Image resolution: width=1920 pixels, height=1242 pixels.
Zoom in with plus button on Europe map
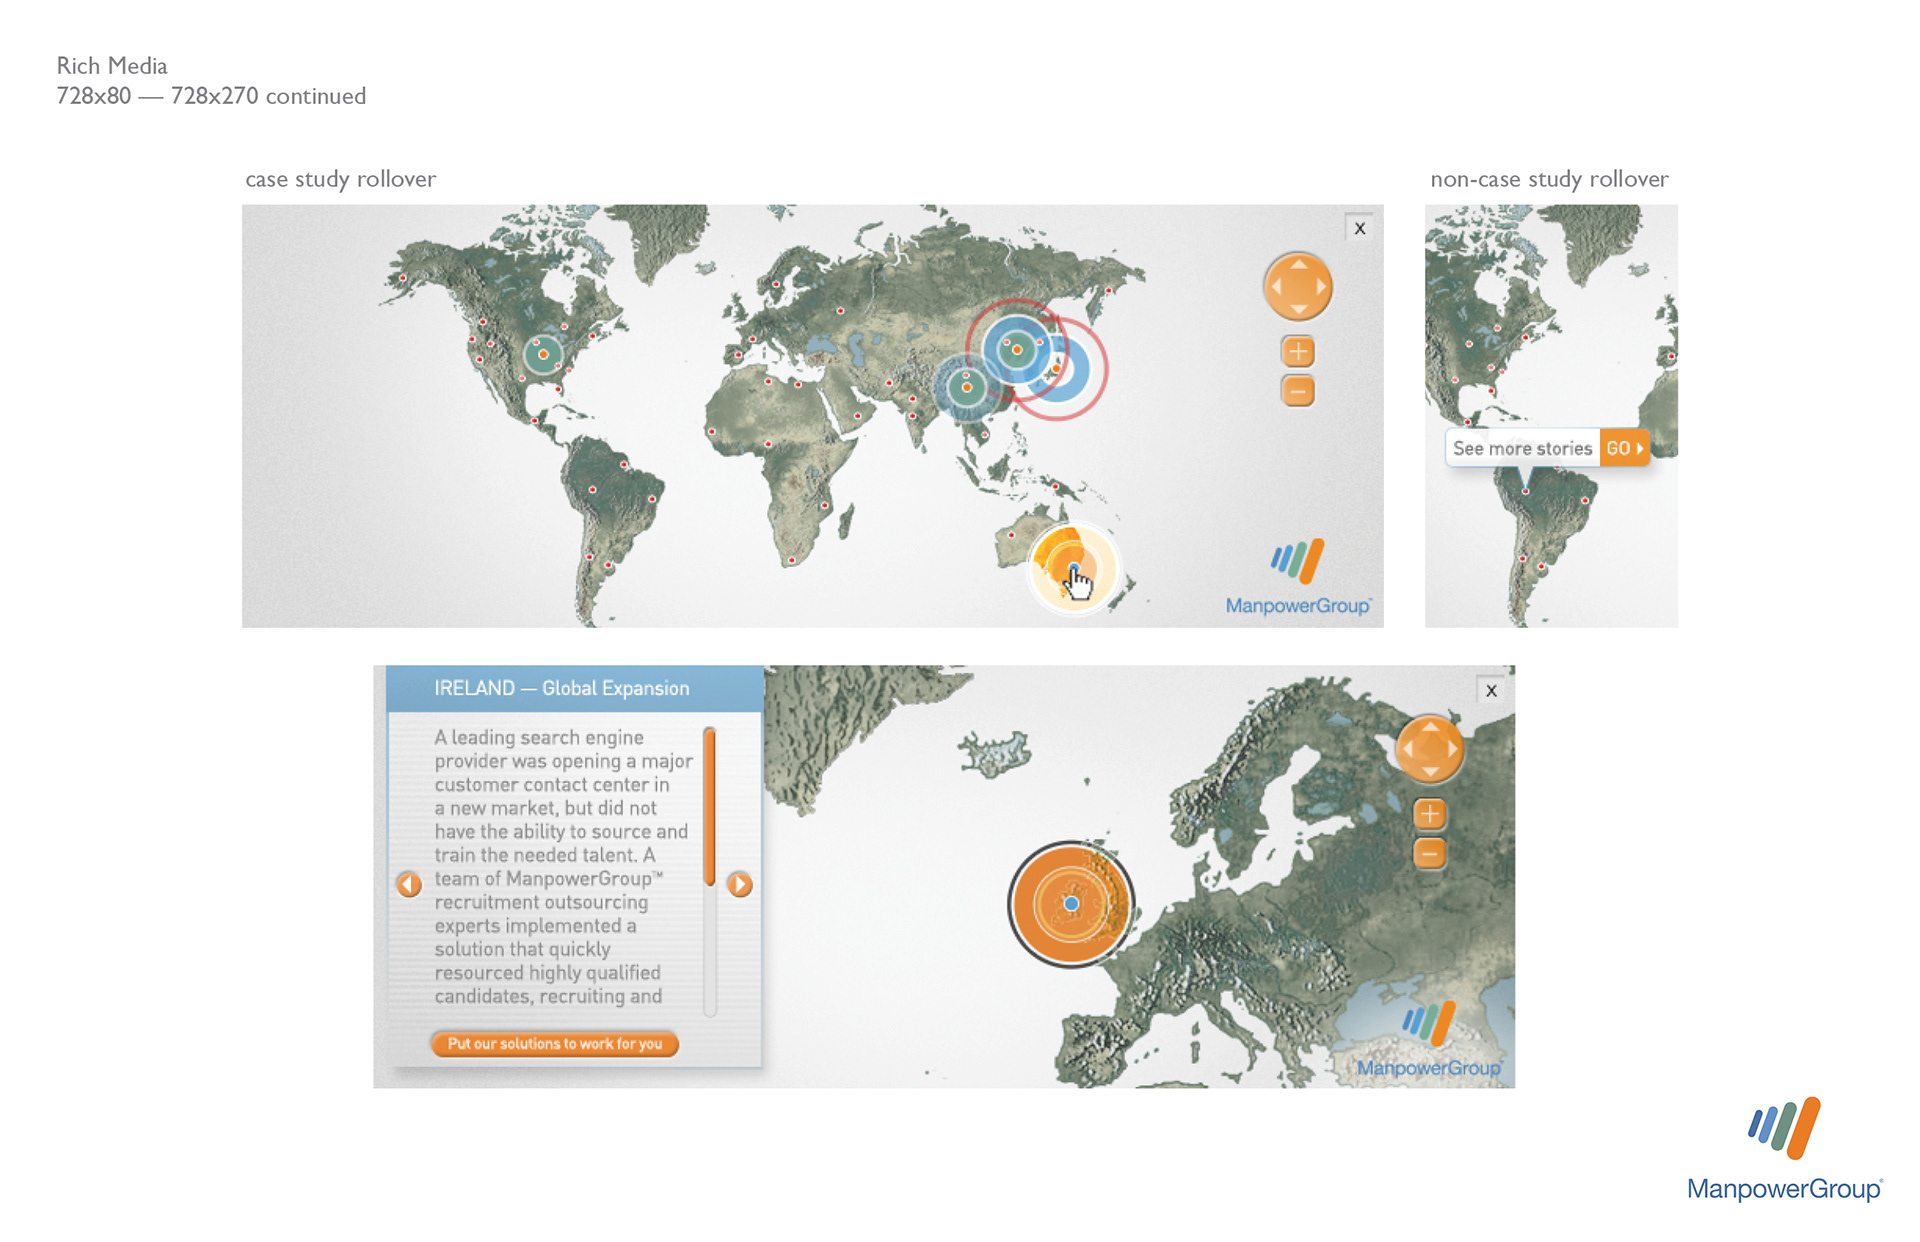click(x=1430, y=814)
